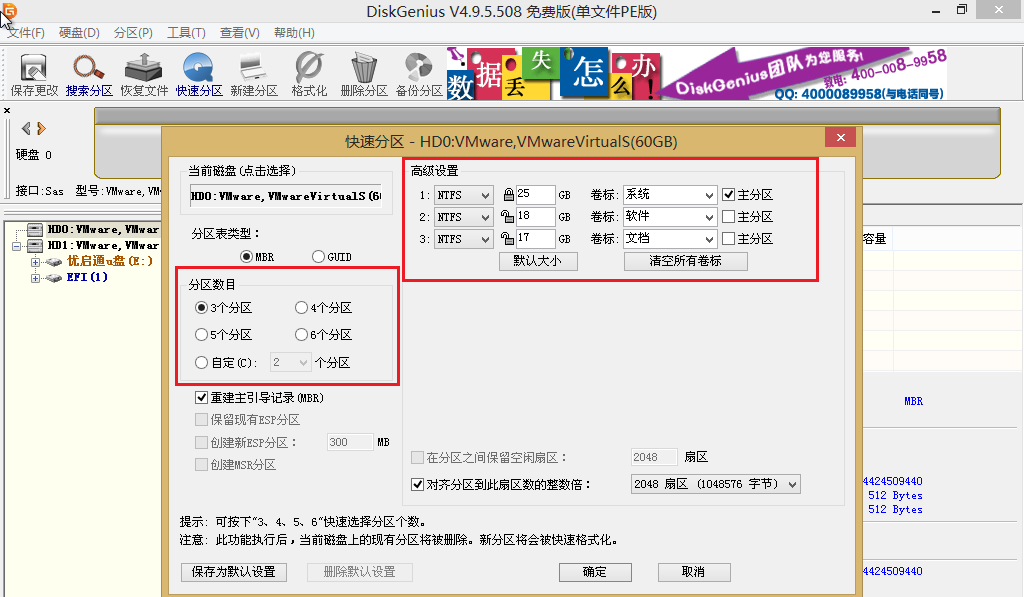Open file system dropdown for partition 2
The width and height of the screenshot is (1024, 597).
point(463,217)
